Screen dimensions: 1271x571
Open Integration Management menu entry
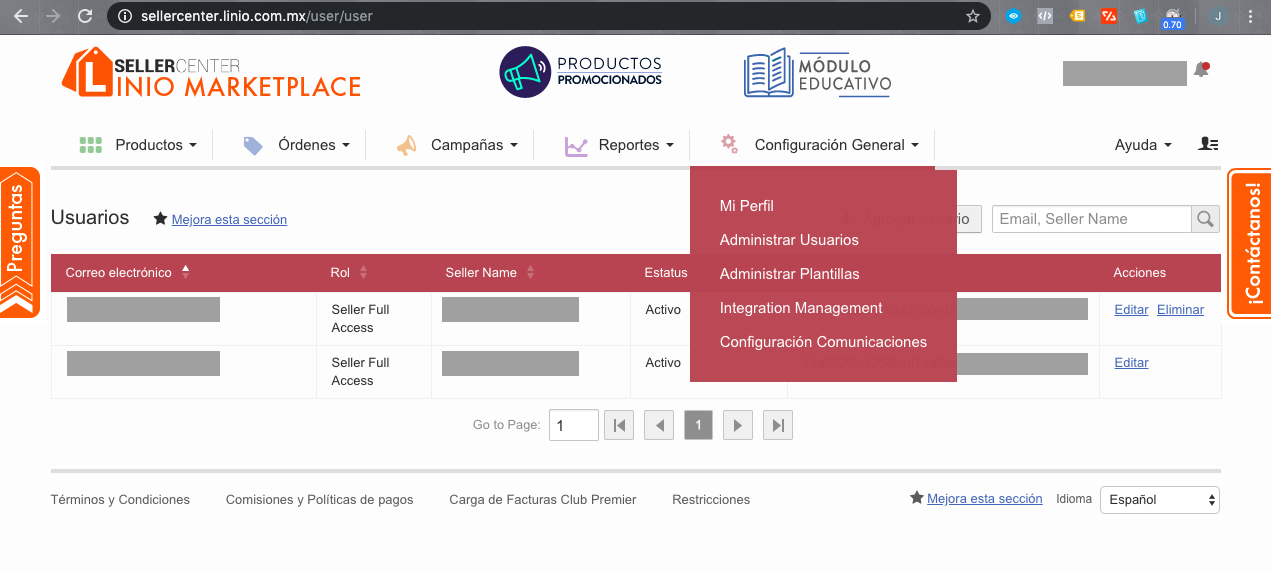(x=801, y=308)
